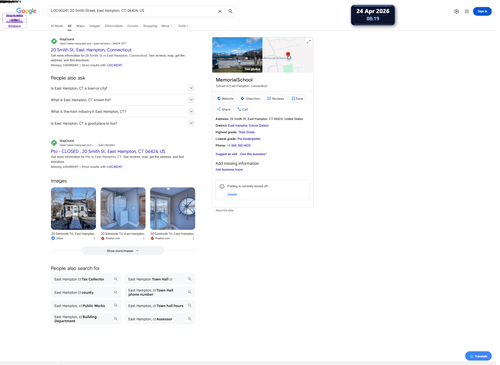Switch to the Images tab
This screenshot has width=500, height=365.
click(95, 26)
